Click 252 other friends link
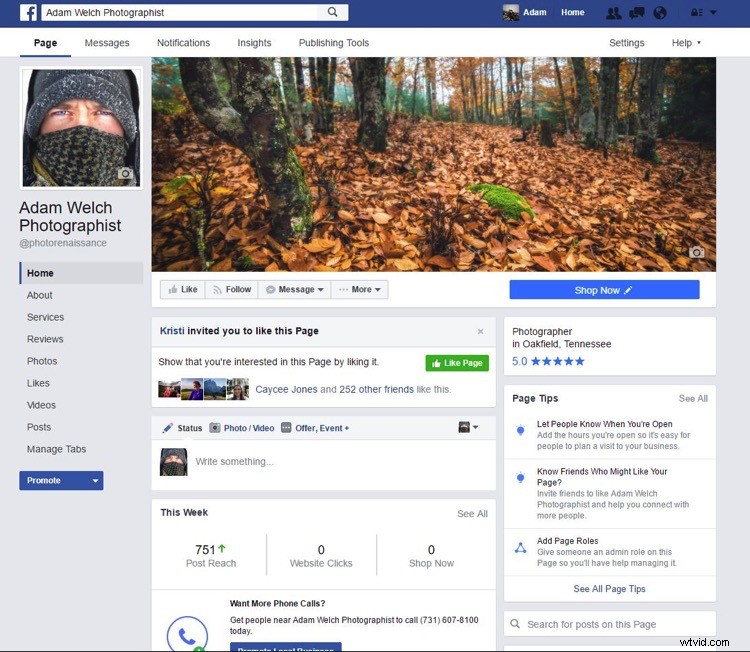 pyautogui.click(x=376, y=389)
